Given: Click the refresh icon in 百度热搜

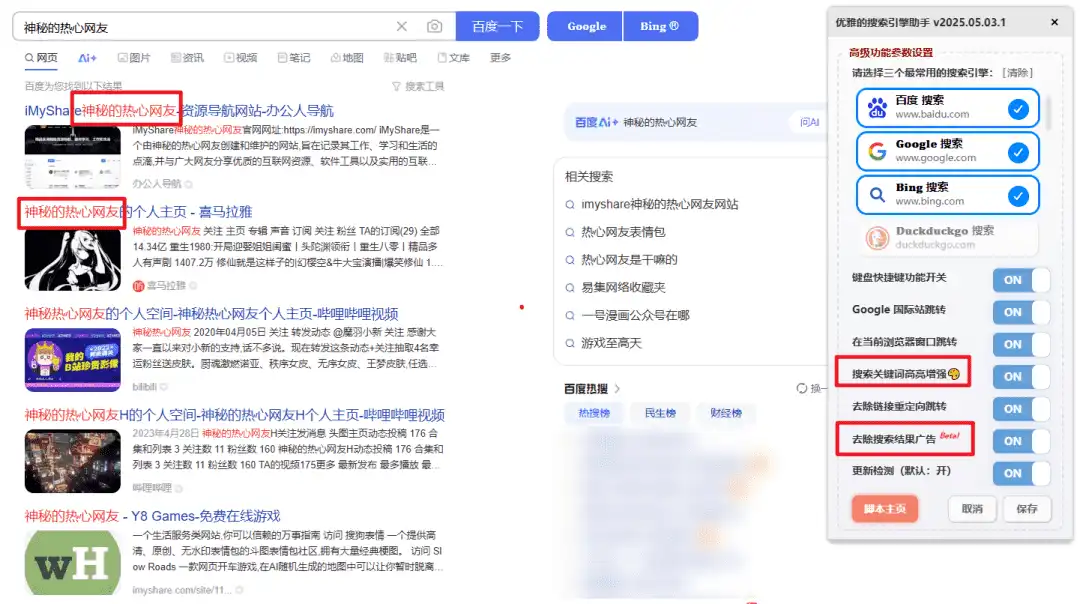Looking at the screenshot, I should click(802, 388).
